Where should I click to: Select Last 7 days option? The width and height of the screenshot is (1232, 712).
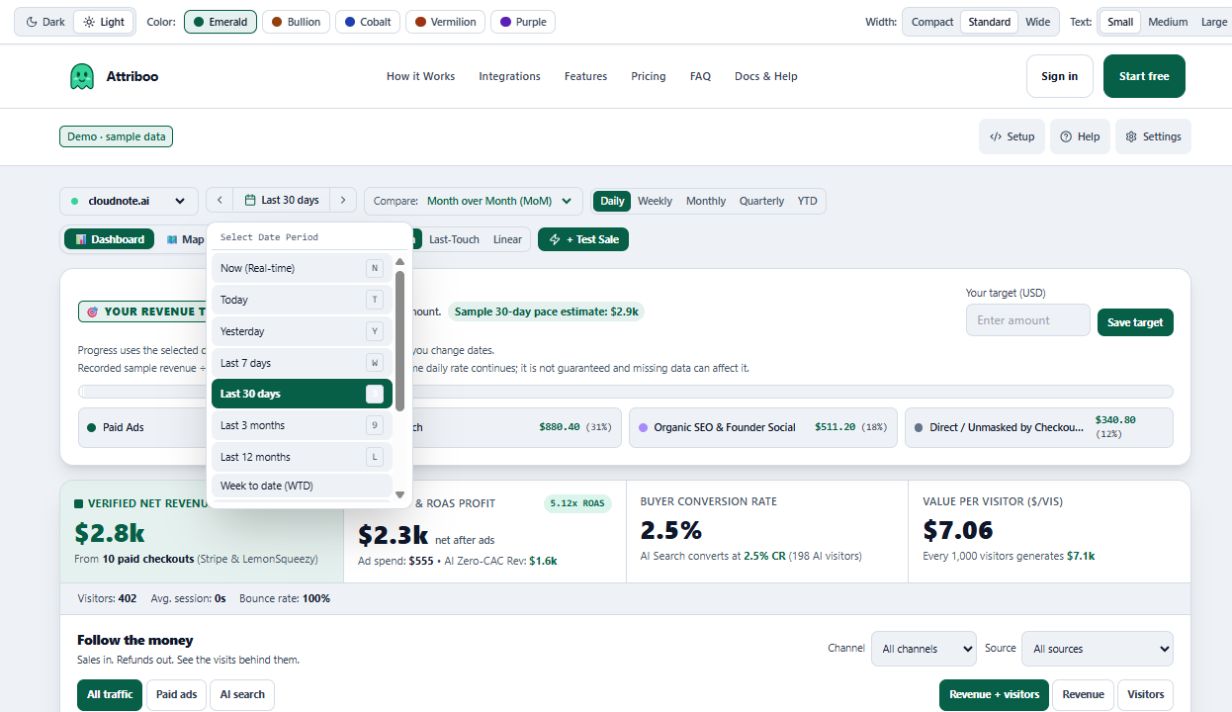pos(301,363)
